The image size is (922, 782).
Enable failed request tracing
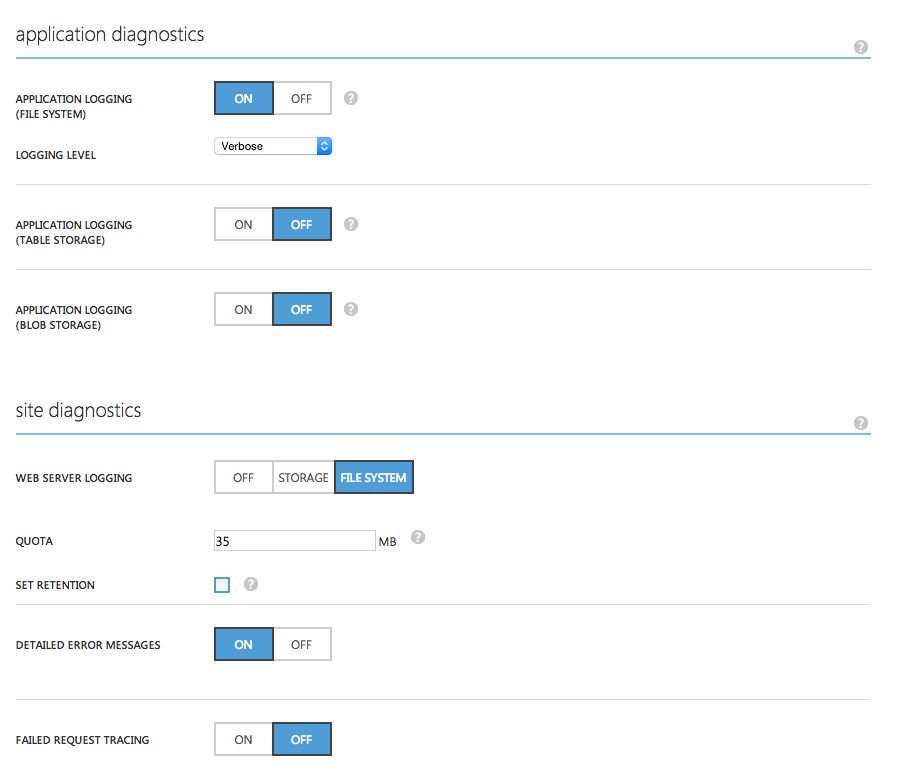tap(244, 740)
